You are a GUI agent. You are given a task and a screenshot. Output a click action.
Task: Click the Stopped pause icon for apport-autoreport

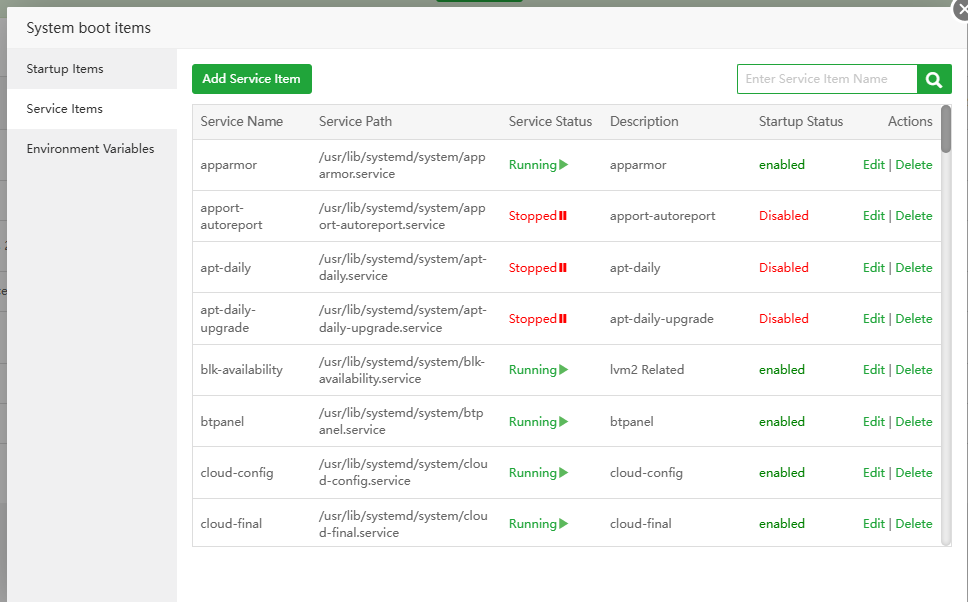click(x=563, y=216)
